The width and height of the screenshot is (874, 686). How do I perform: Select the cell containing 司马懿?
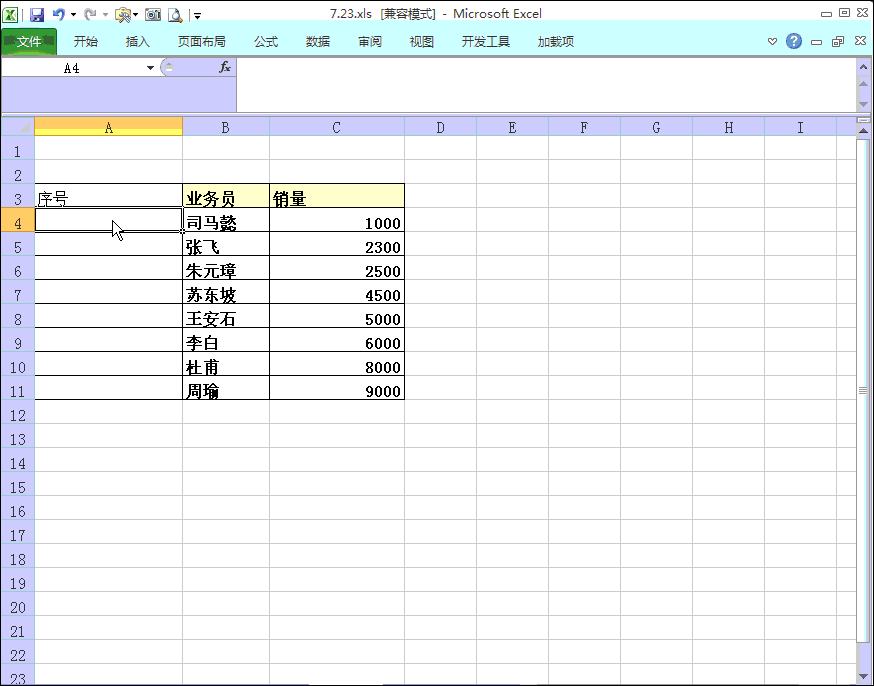pyautogui.click(x=226, y=220)
